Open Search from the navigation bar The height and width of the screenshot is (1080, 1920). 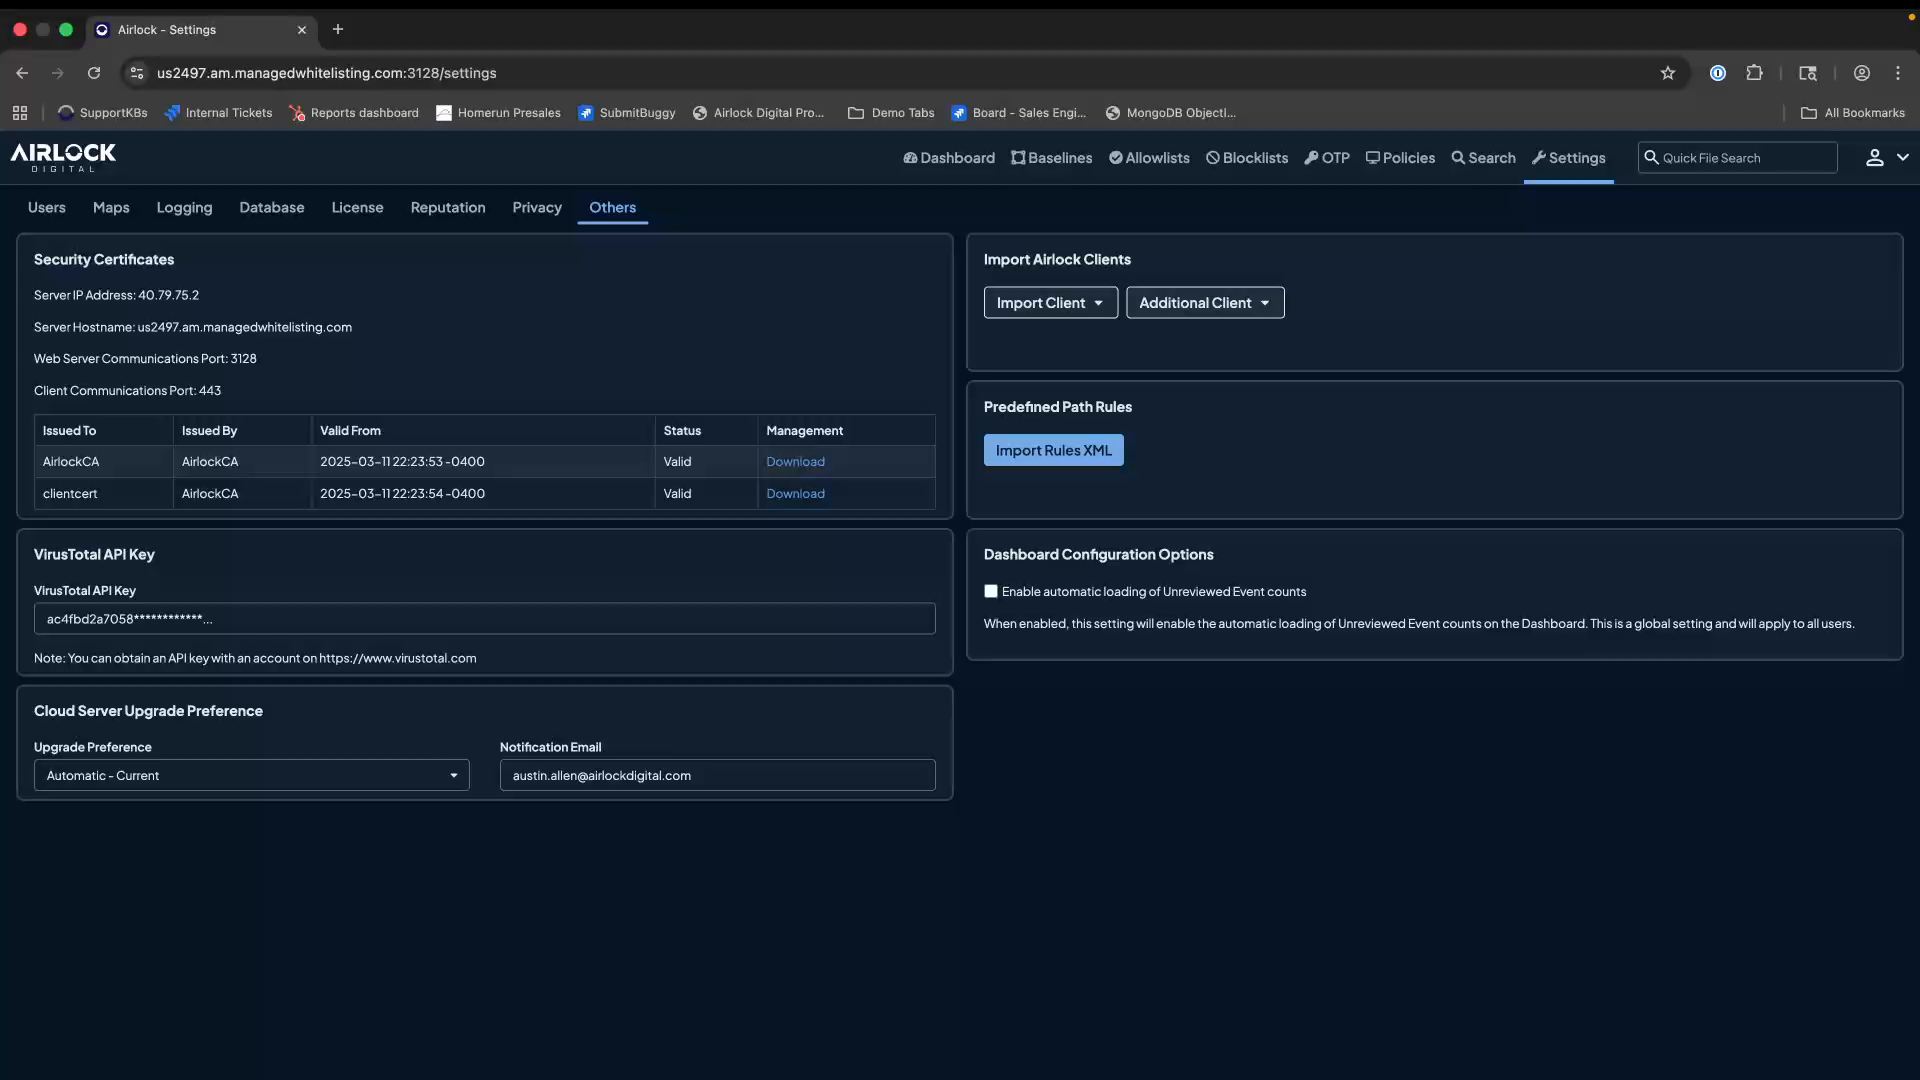tap(1483, 157)
